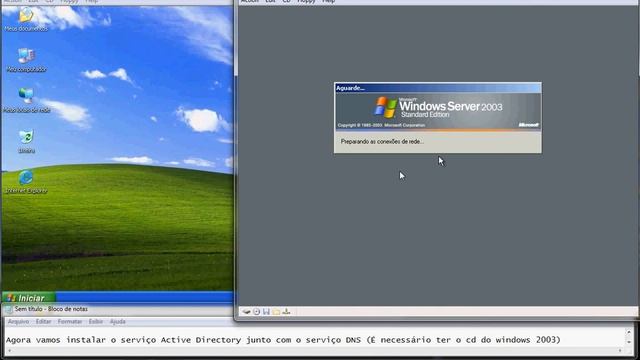Click the 'Sem título - Bloco de notas' title bar
This screenshot has width=640, height=360.
pos(118,309)
